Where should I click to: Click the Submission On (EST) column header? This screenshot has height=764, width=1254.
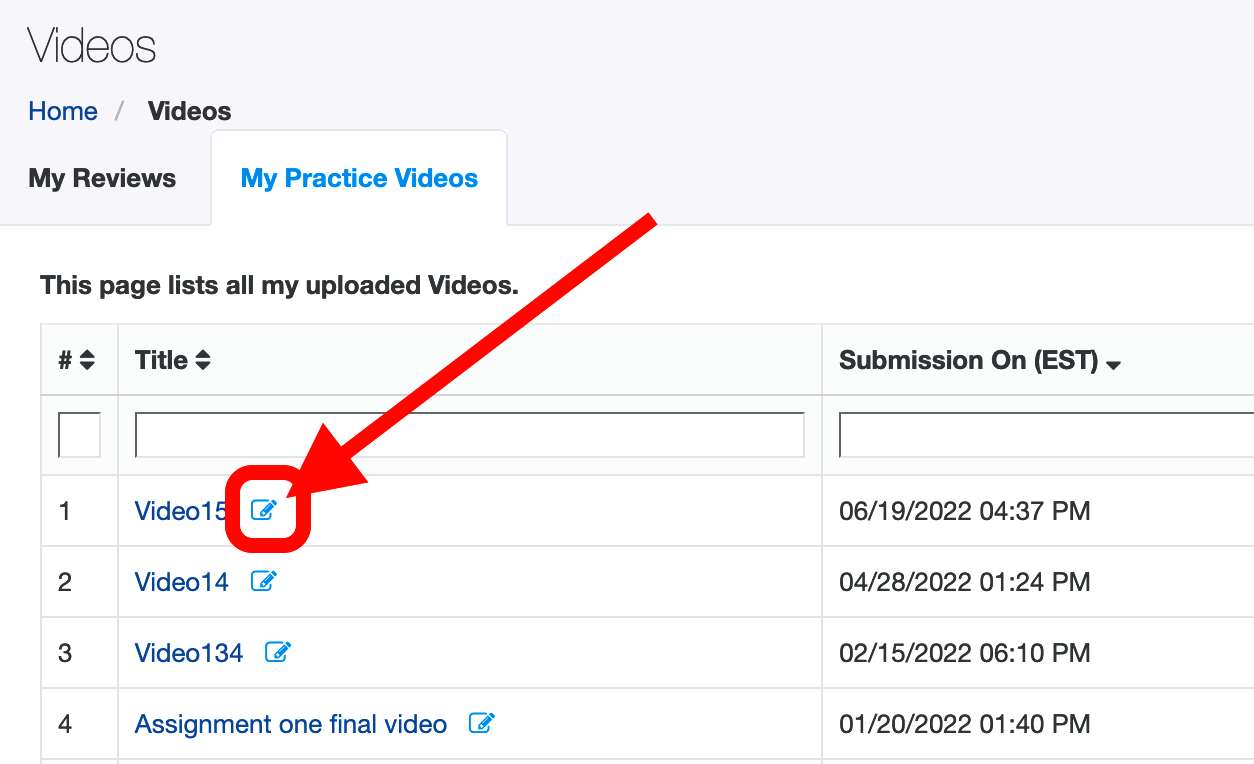(x=968, y=360)
